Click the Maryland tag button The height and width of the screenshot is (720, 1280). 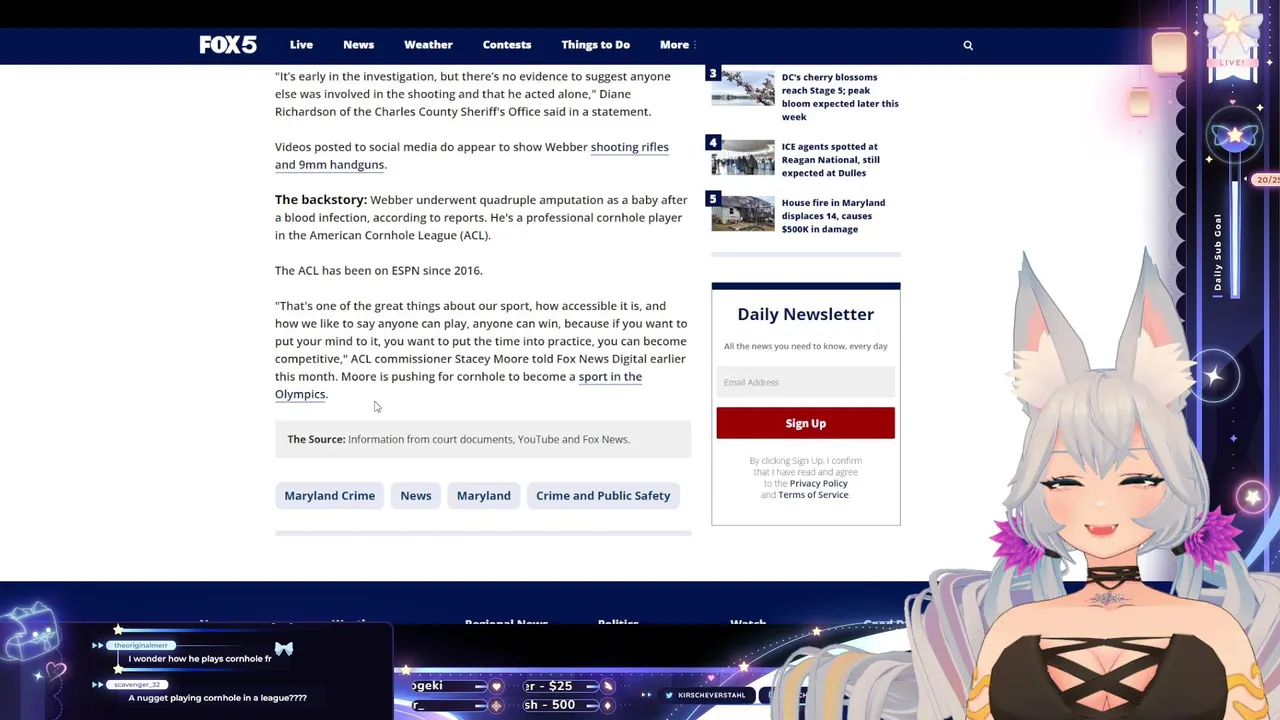click(x=483, y=495)
